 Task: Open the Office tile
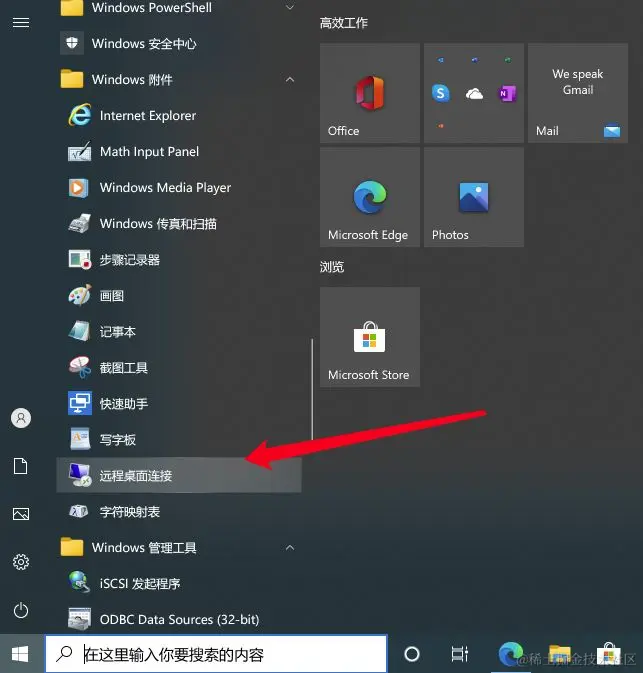pyautogui.click(x=370, y=93)
